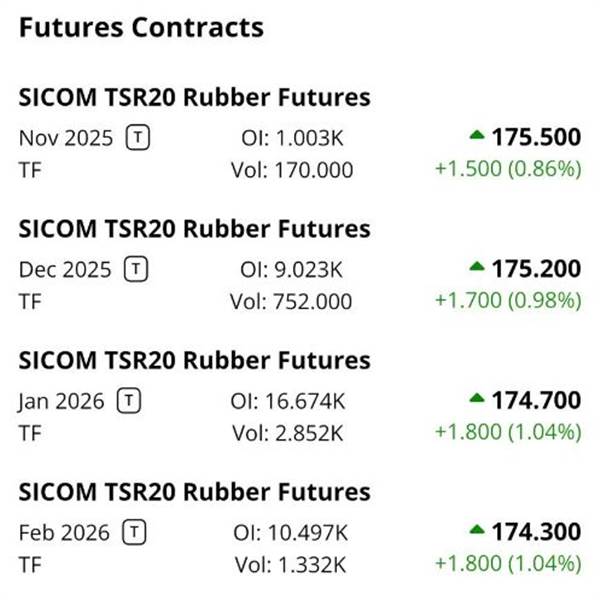
Task: Select the Jan 2026 price 174.700
Action: click(x=536, y=401)
